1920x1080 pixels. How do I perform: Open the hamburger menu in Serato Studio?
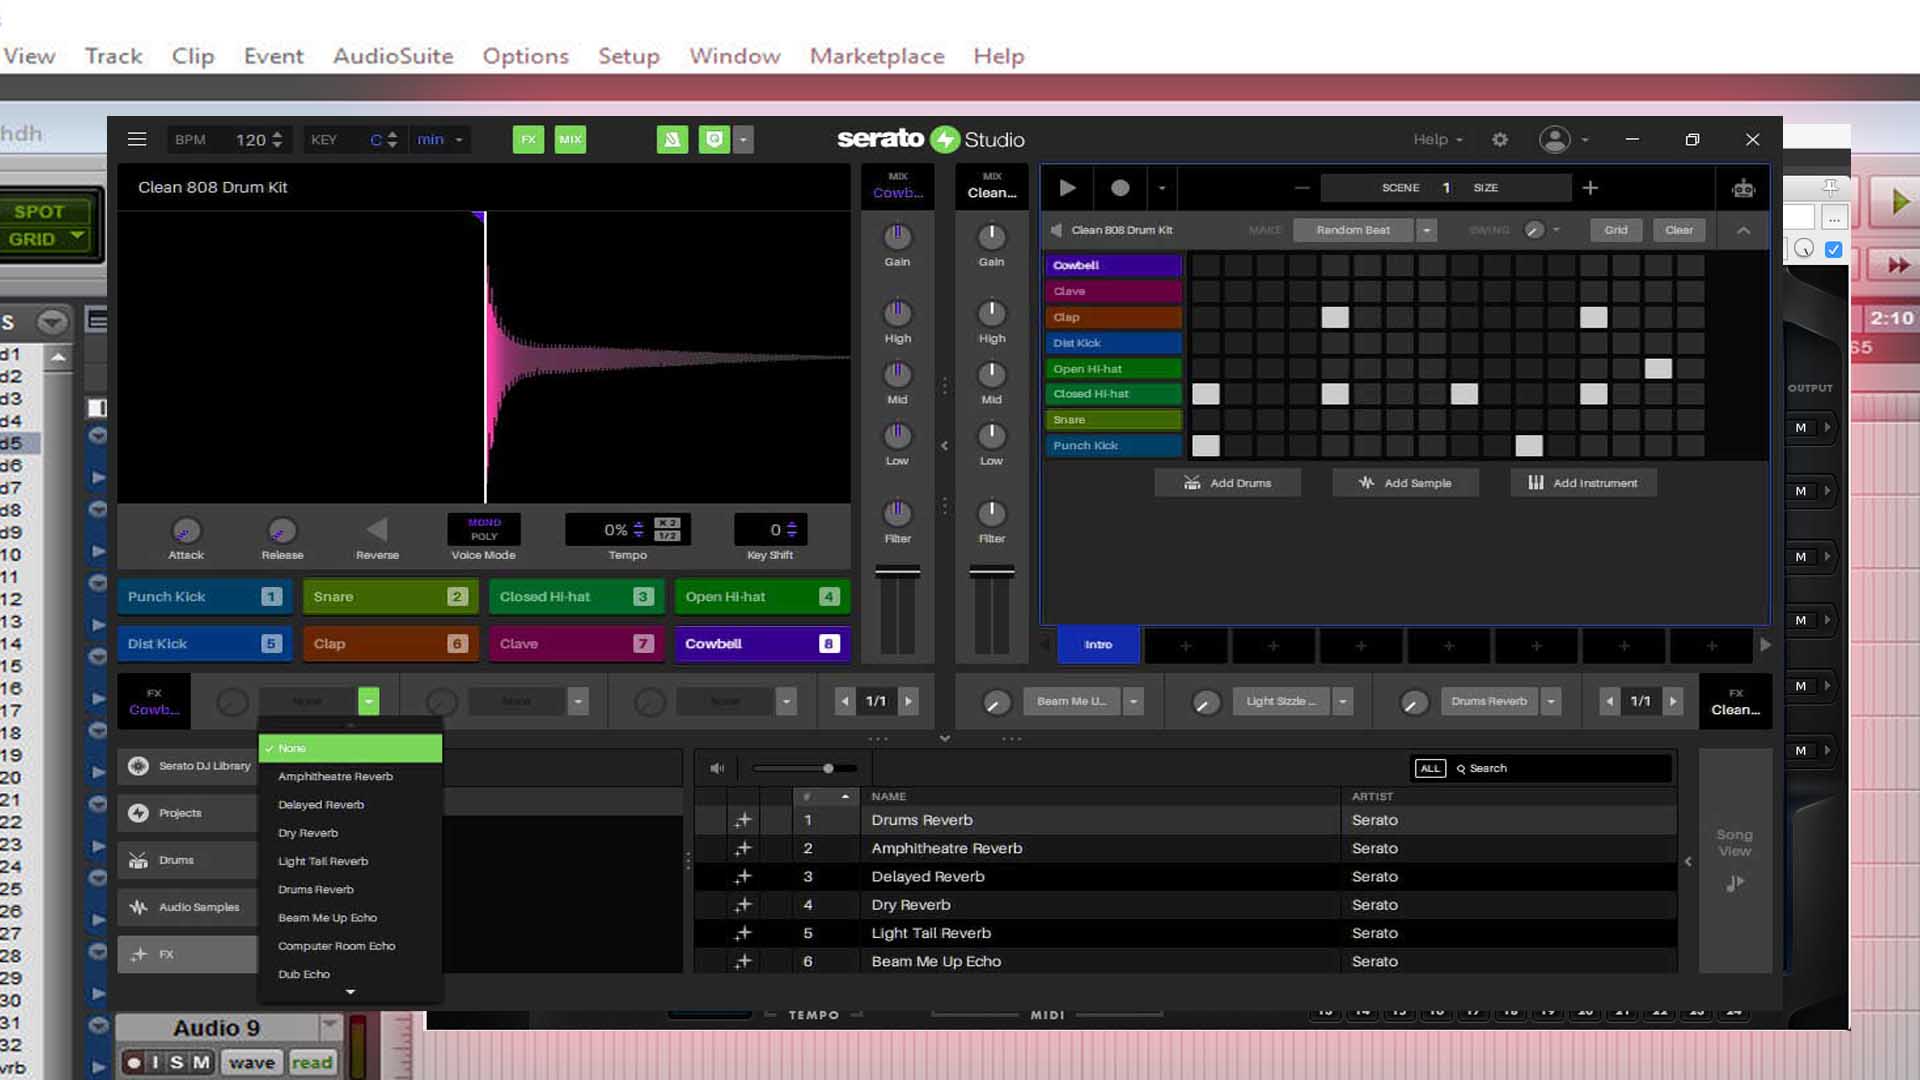pyautogui.click(x=137, y=139)
